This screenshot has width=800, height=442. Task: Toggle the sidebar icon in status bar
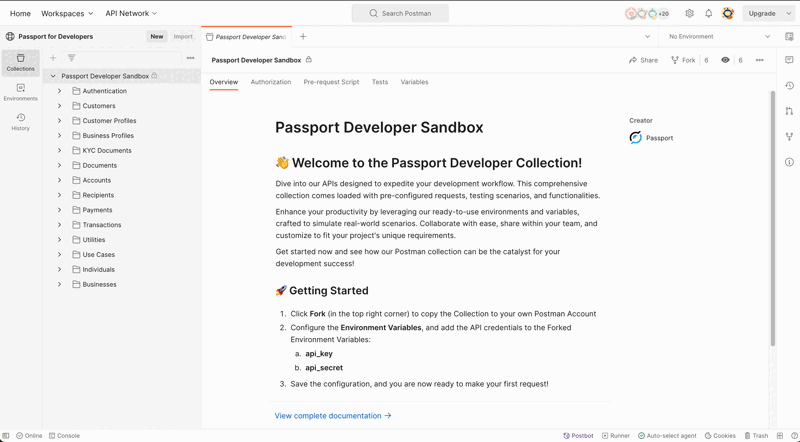pyautogui.click(x=6, y=436)
